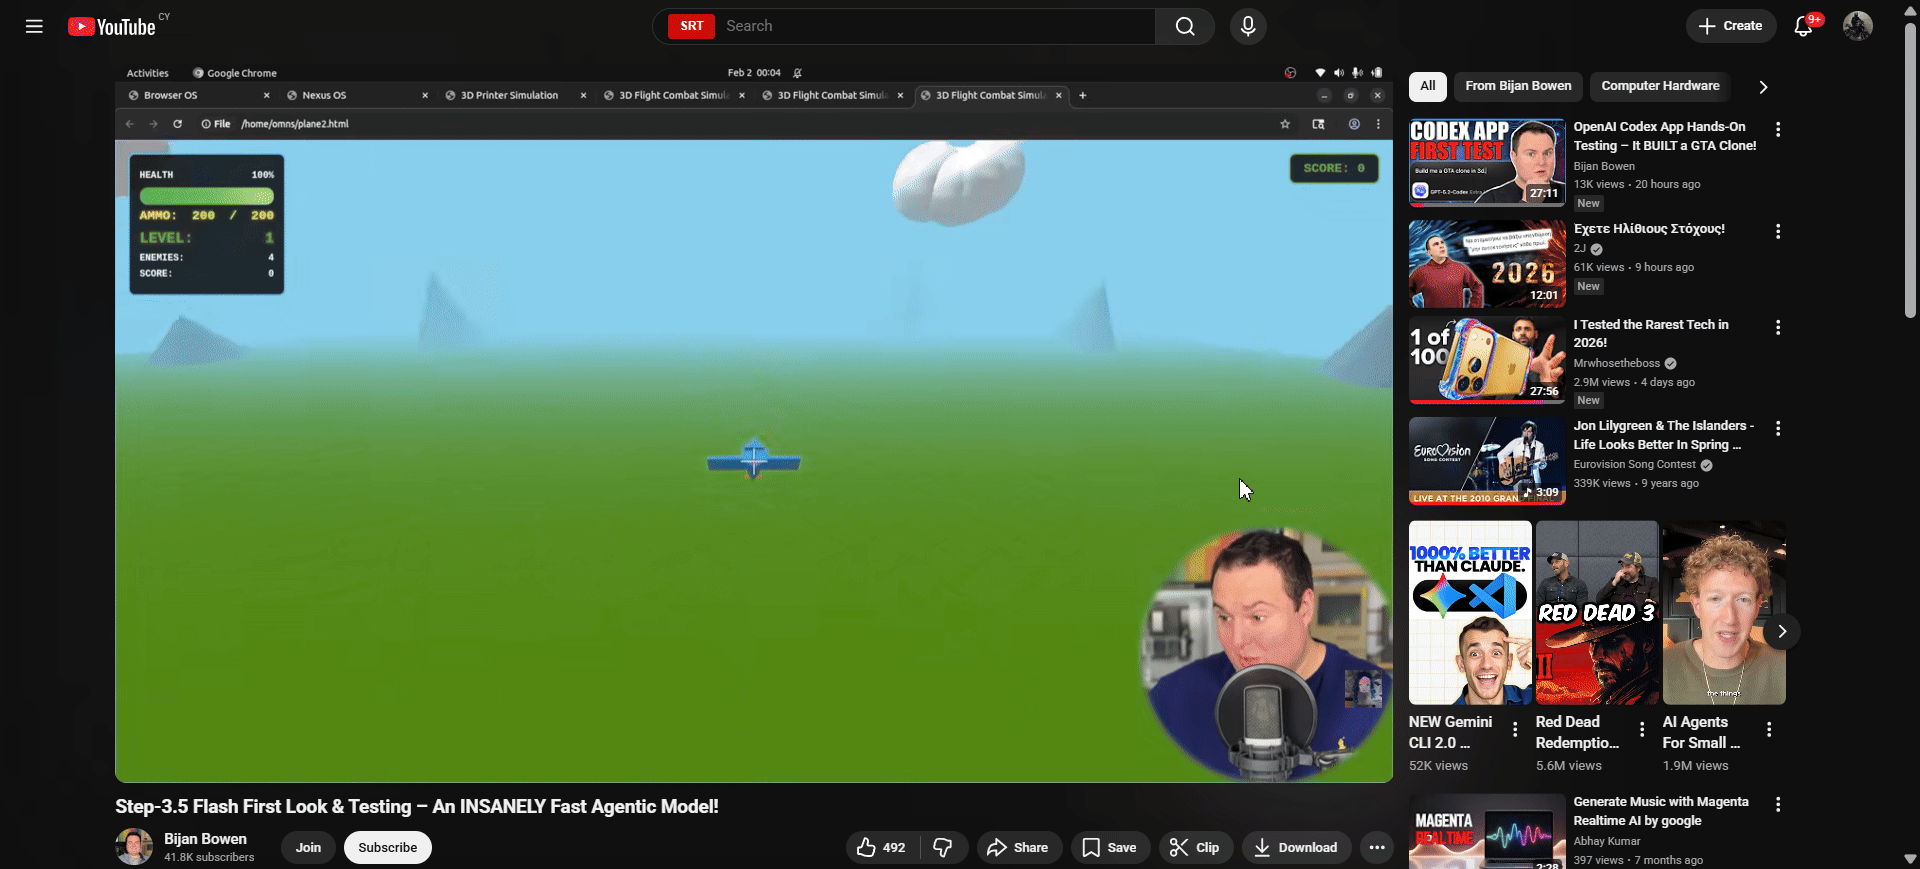Click the Download button
Viewport: 1920px width, 869px height.
point(1296,848)
